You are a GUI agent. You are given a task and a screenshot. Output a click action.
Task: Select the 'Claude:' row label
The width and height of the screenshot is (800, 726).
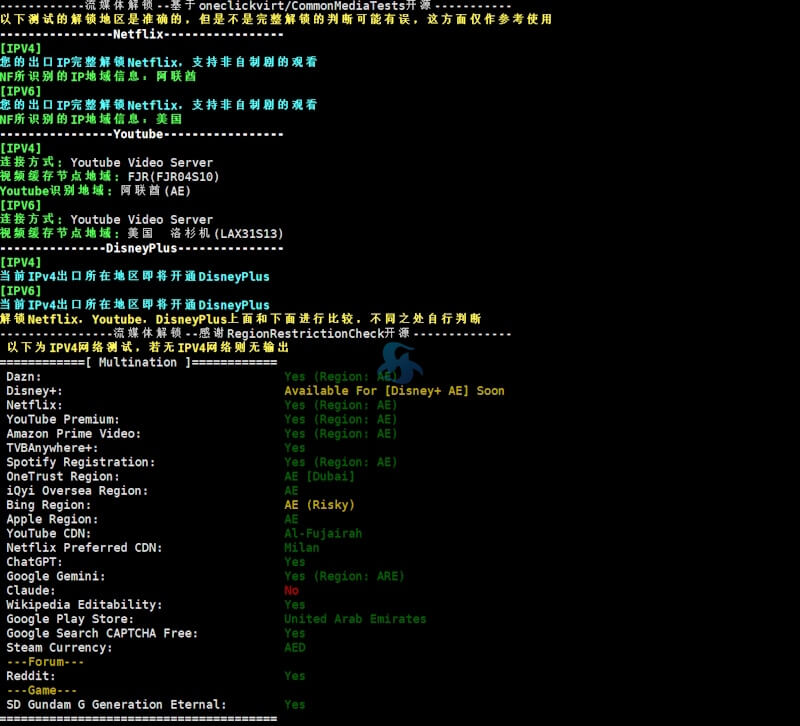31,590
